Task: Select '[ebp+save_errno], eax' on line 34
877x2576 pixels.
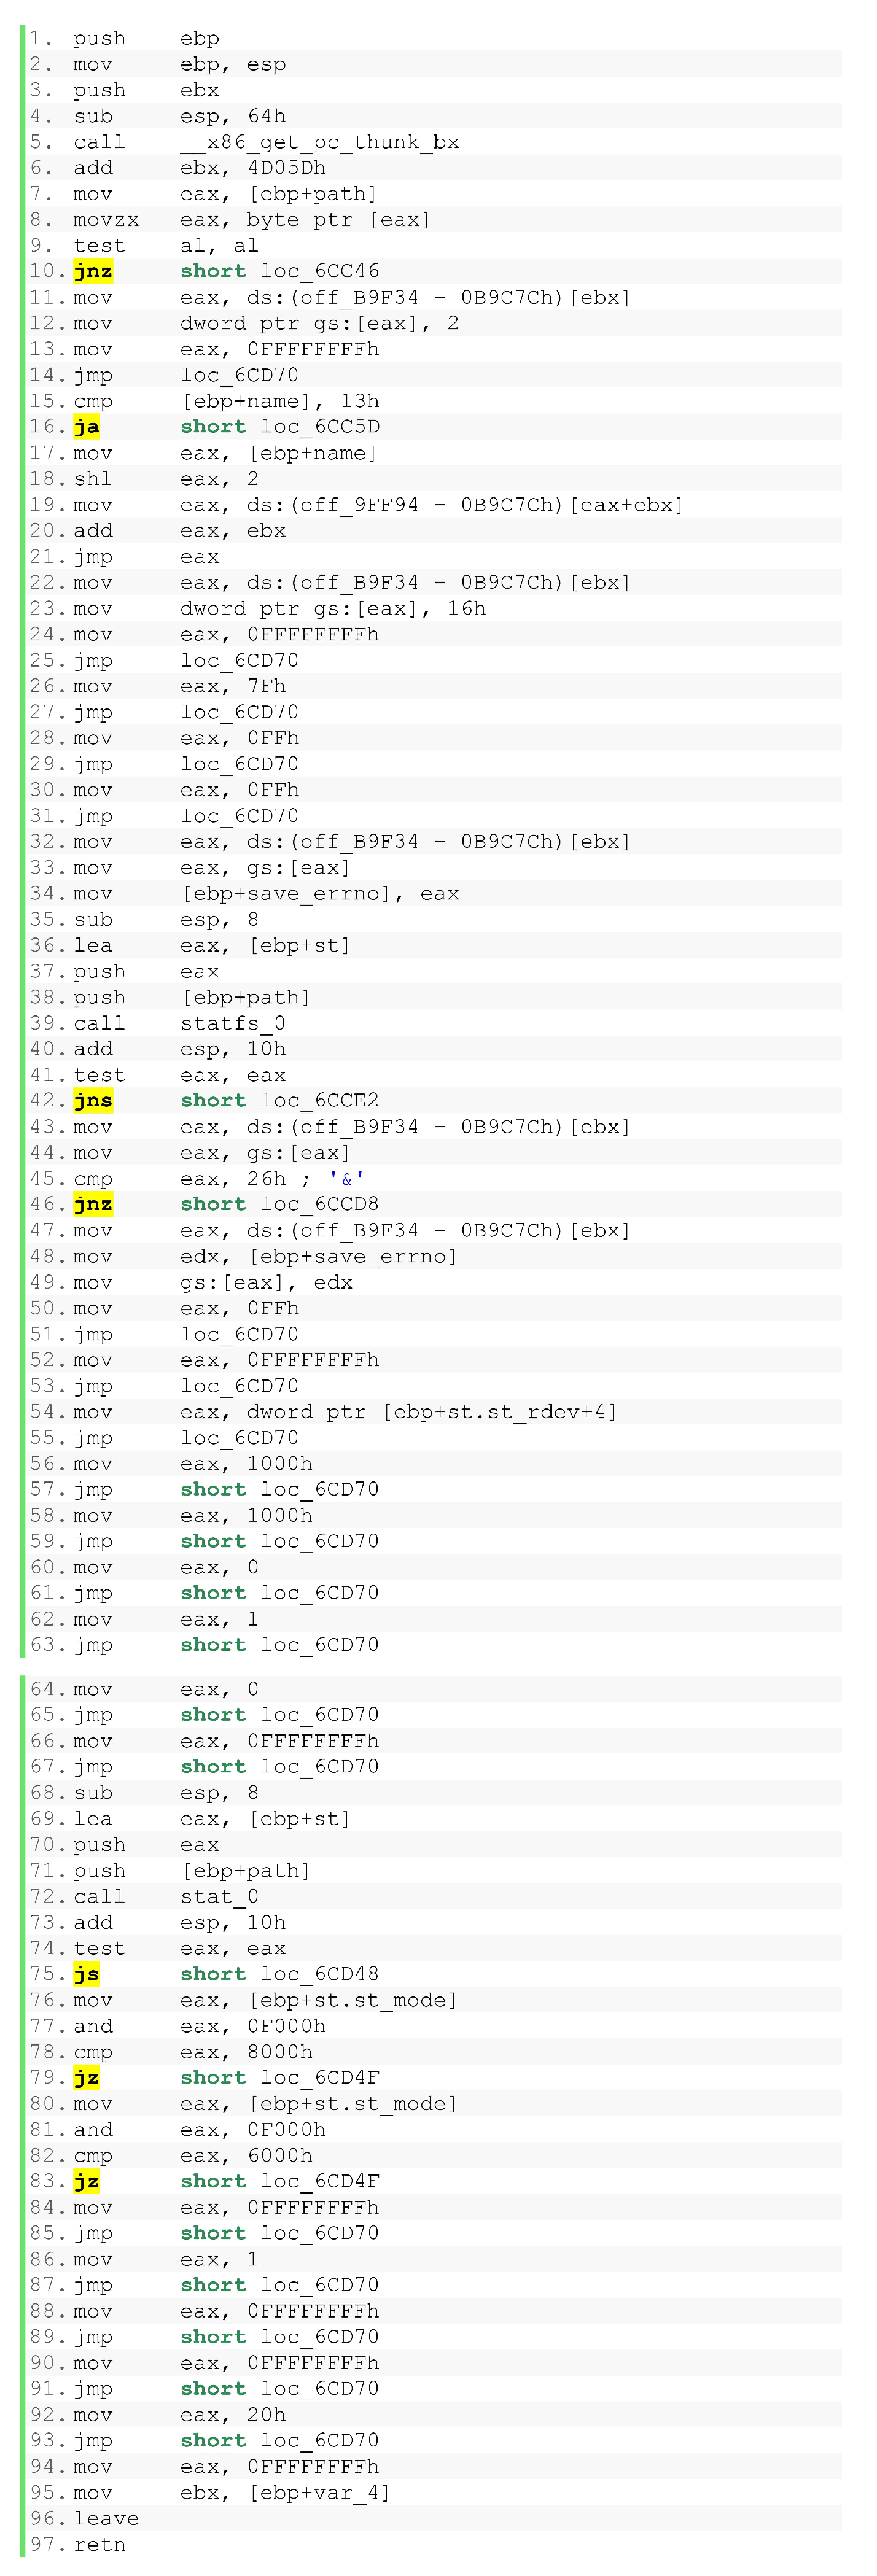Action: (x=320, y=894)
